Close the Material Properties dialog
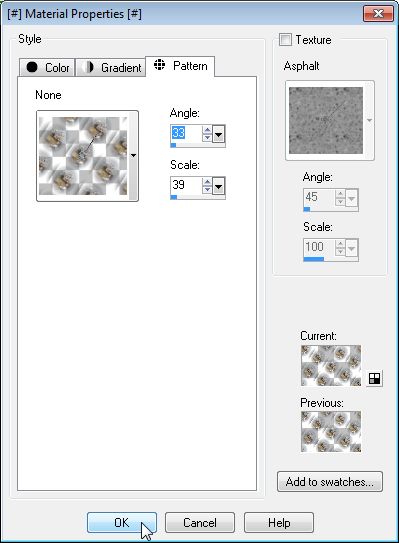The height and width of the screenshot is (543, 399). click(x=378, y=14)
